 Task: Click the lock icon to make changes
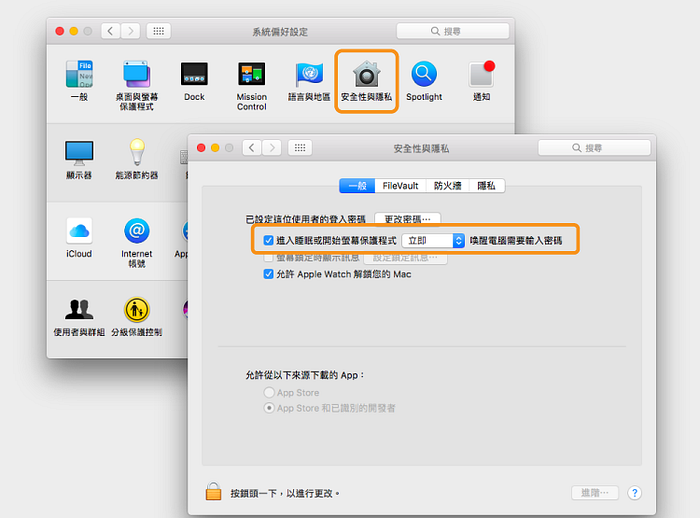(213, 492)
